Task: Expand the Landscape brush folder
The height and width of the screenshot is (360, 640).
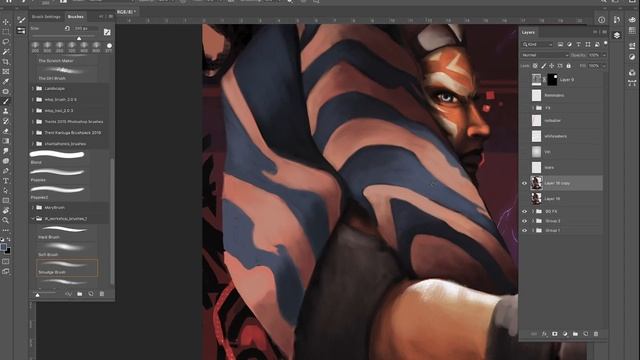Action: (33, 89)
